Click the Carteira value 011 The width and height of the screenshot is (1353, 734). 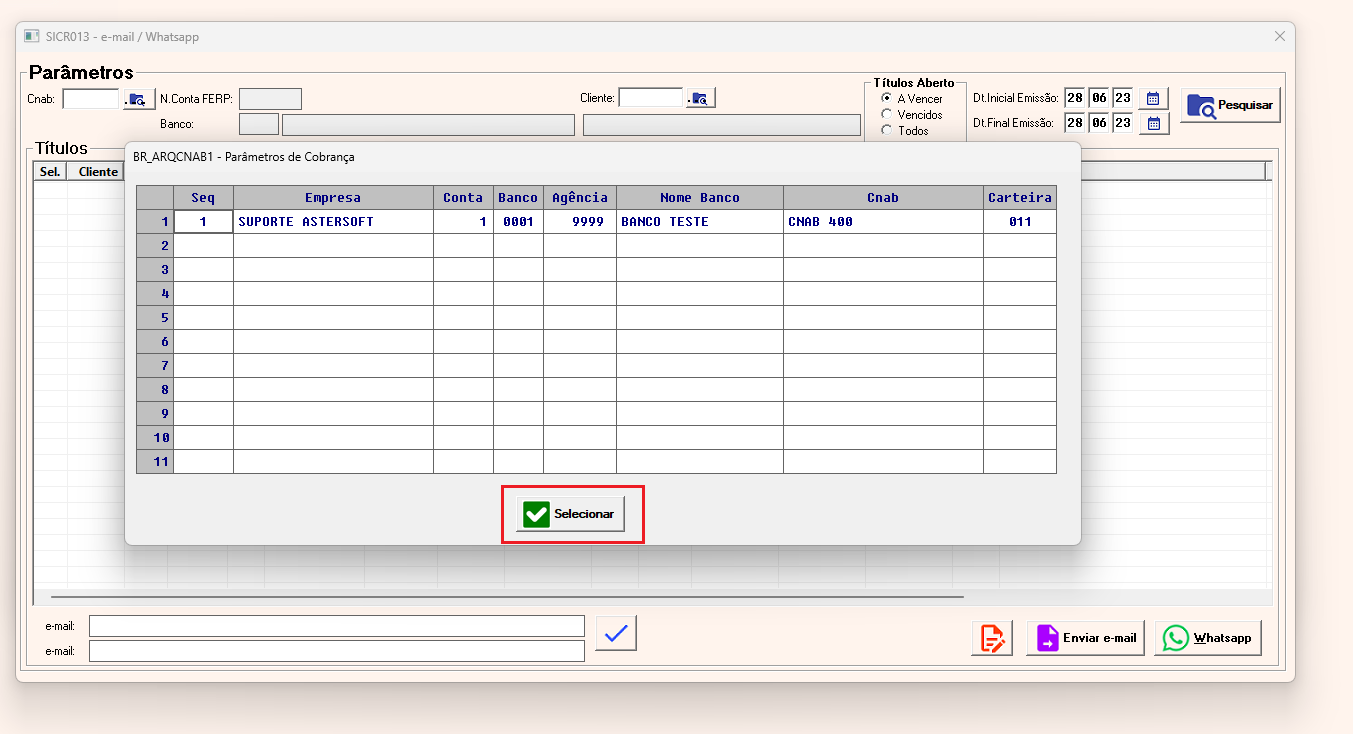(1020, 222)
